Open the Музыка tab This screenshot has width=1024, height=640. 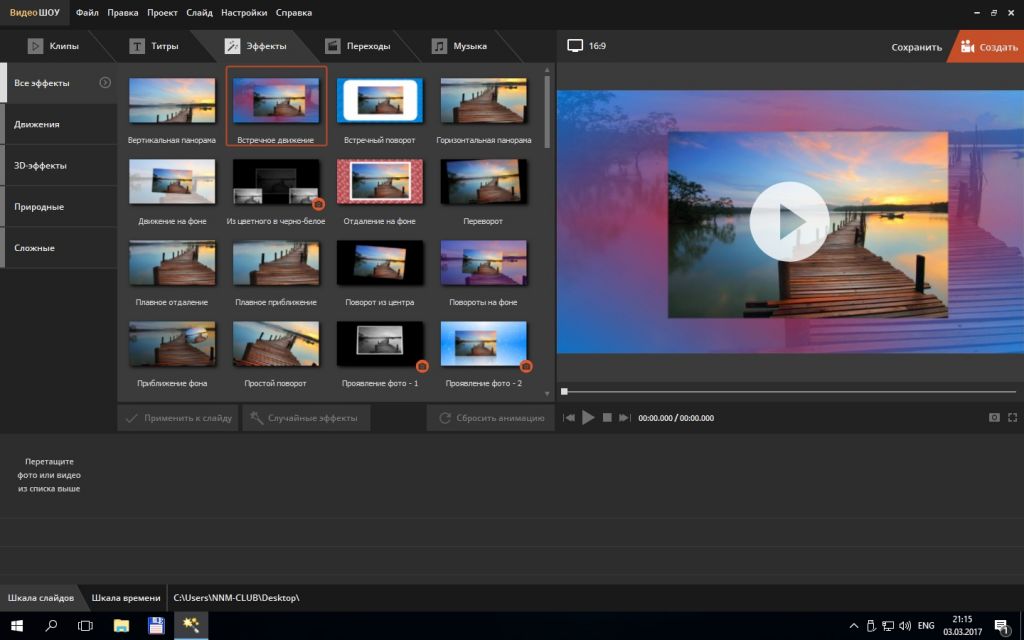[x=469, y=46]
